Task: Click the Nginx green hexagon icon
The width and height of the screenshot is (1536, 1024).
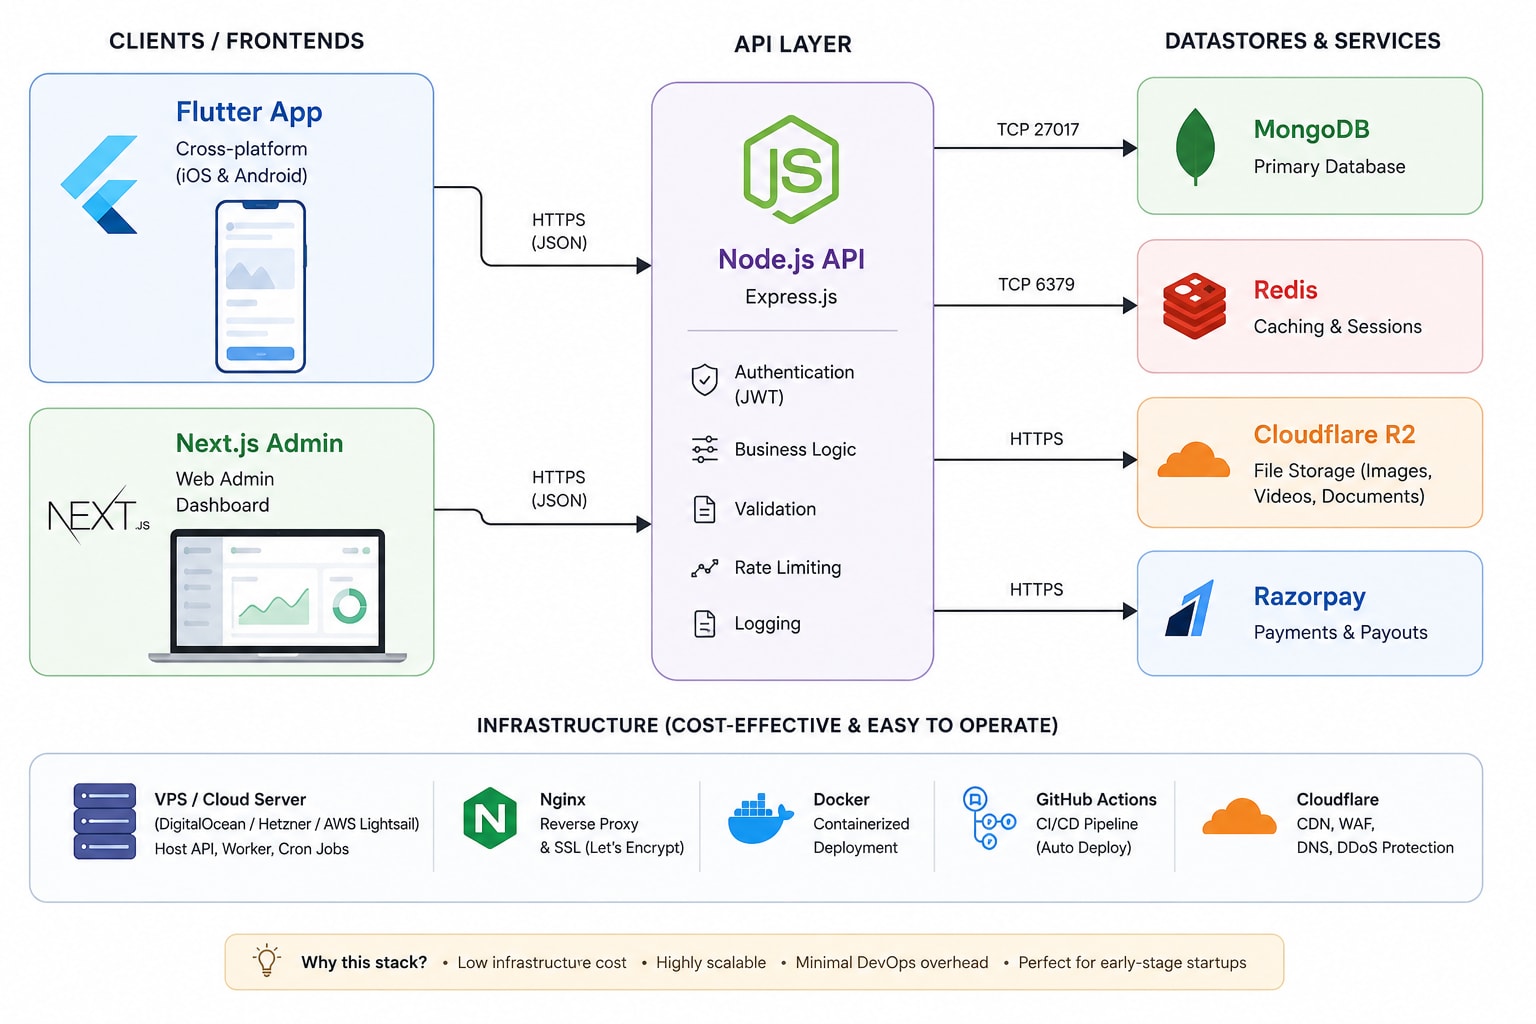Action: 490,818
